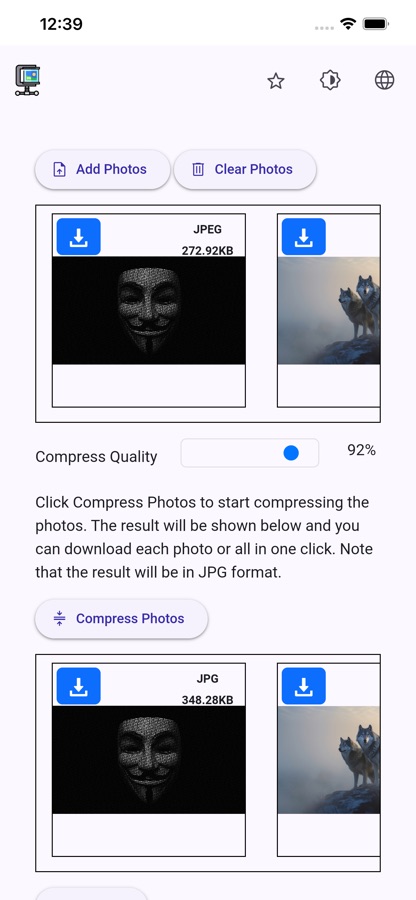Click the 272.92KB size label
The image size is (416, 900).
pos(208,251)
